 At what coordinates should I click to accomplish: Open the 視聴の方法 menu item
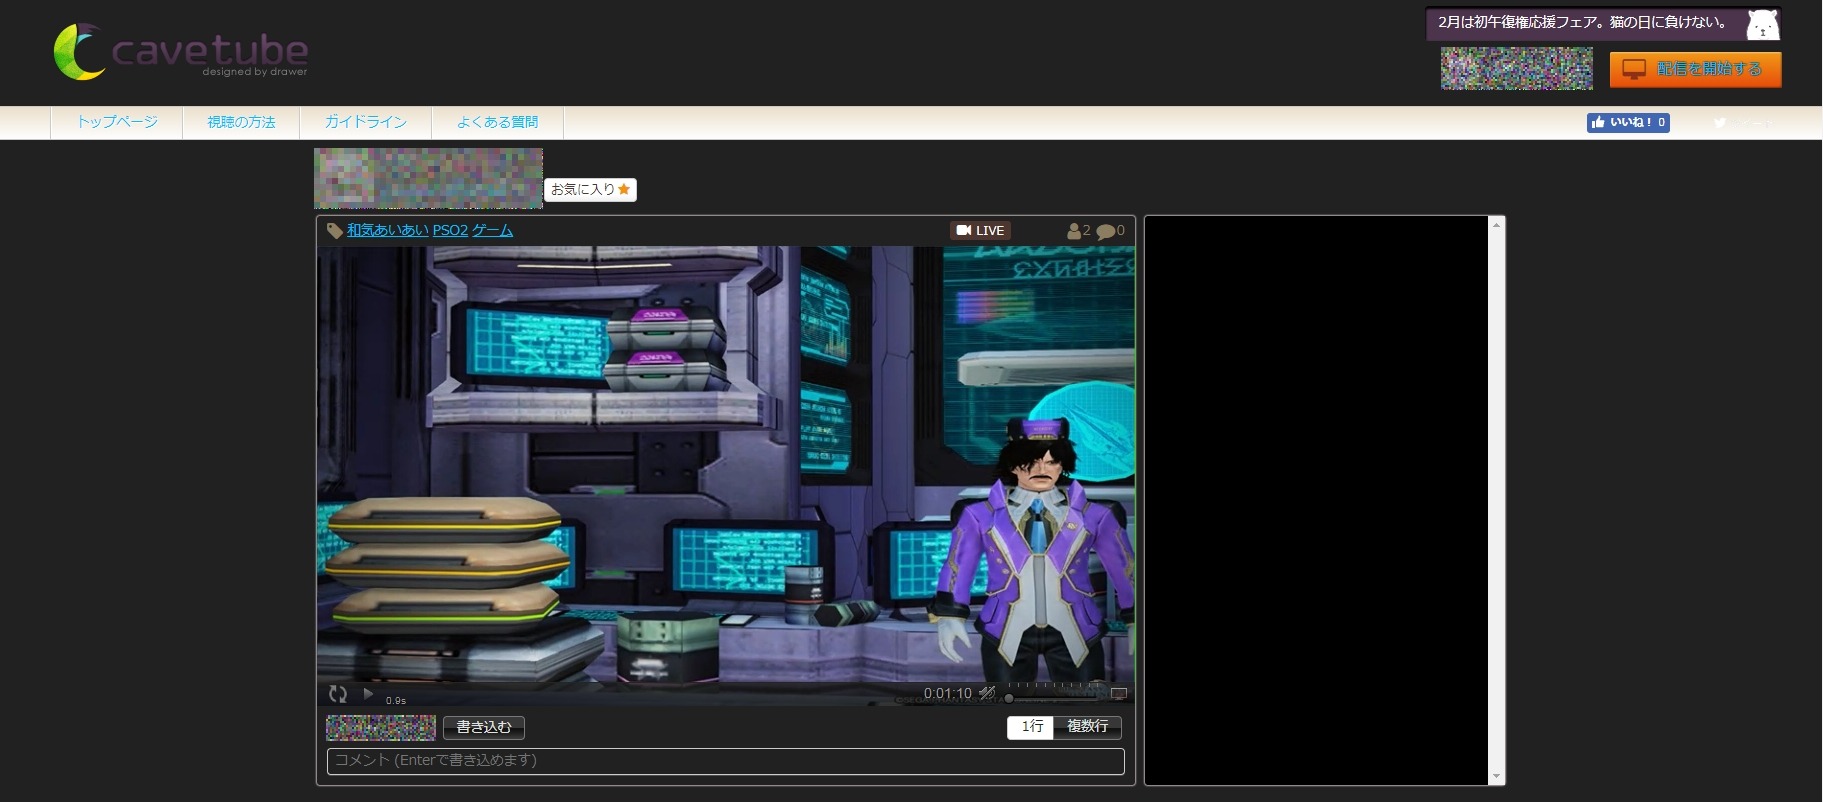click(x=241, y=122)
